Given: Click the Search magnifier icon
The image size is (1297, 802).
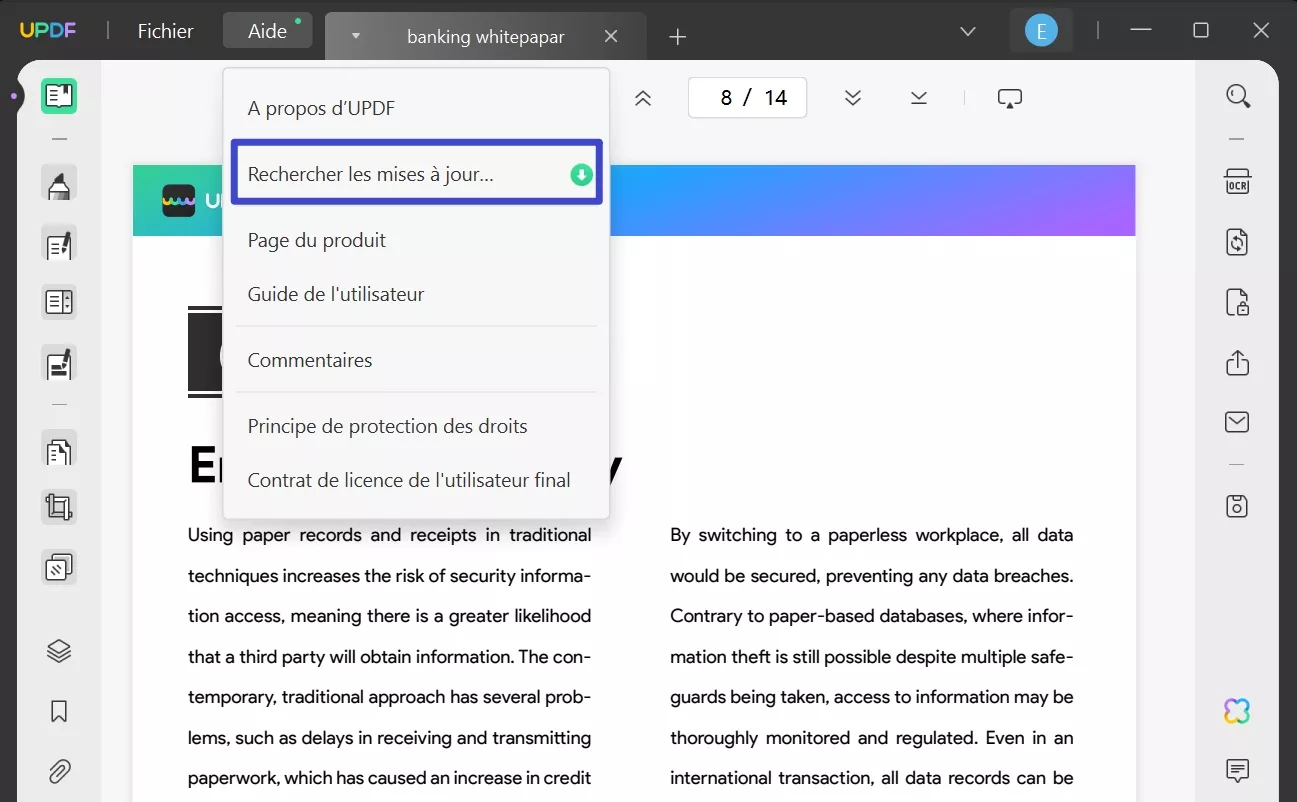Looking at the screenshot, I should pyautogui.click(x=1237, y=96).
